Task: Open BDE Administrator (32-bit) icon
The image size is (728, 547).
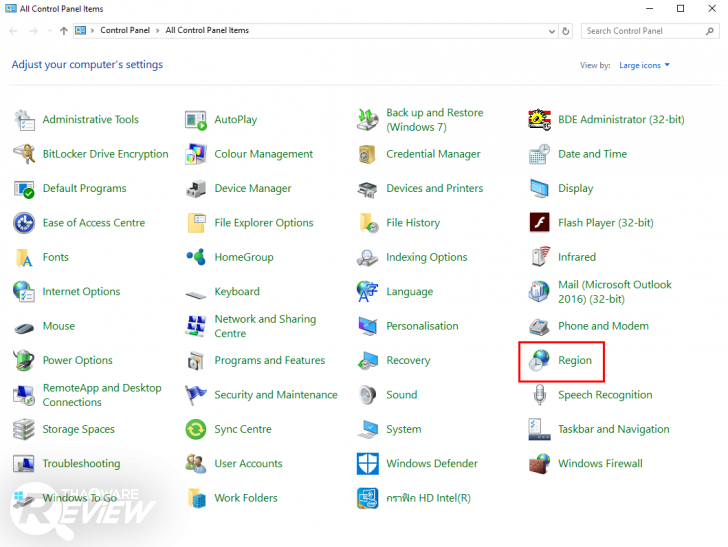Action: coord(540,120)
